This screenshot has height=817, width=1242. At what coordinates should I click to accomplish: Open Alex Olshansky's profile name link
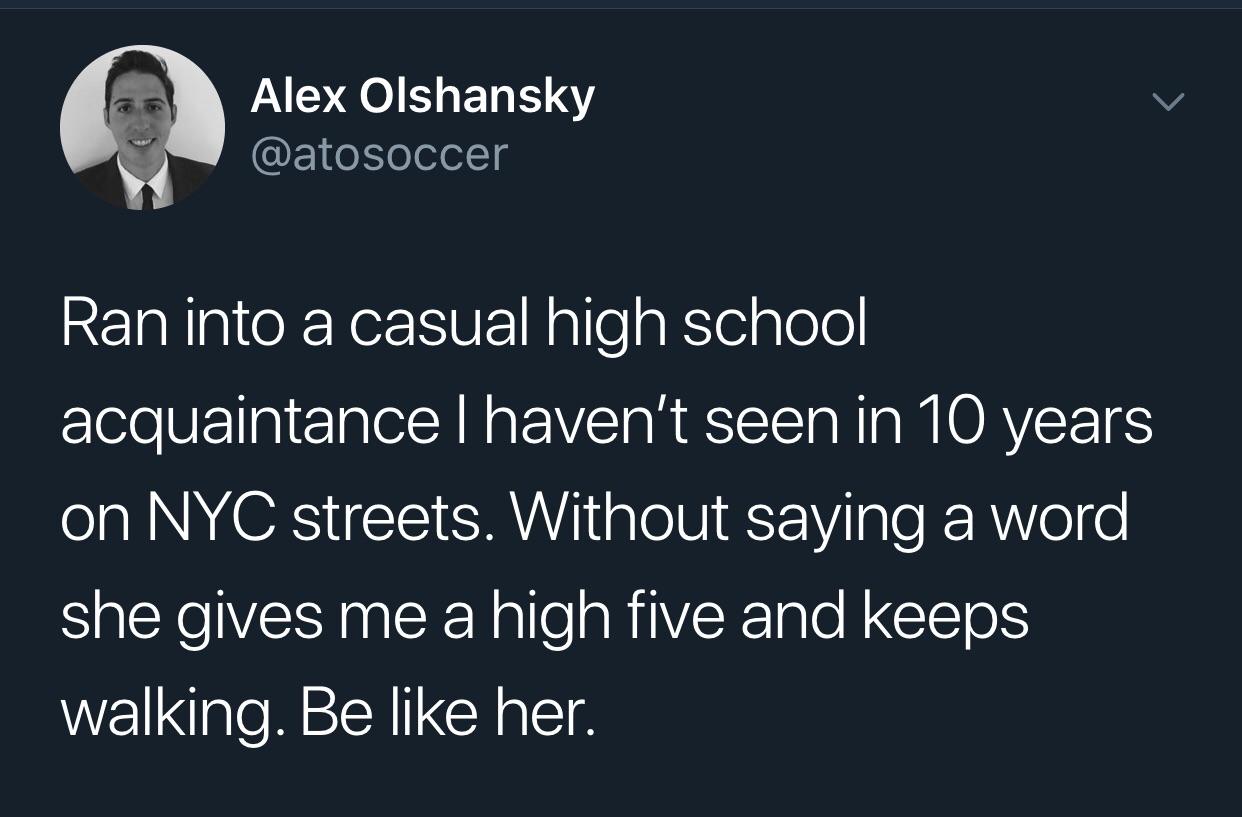click(422, 97)
